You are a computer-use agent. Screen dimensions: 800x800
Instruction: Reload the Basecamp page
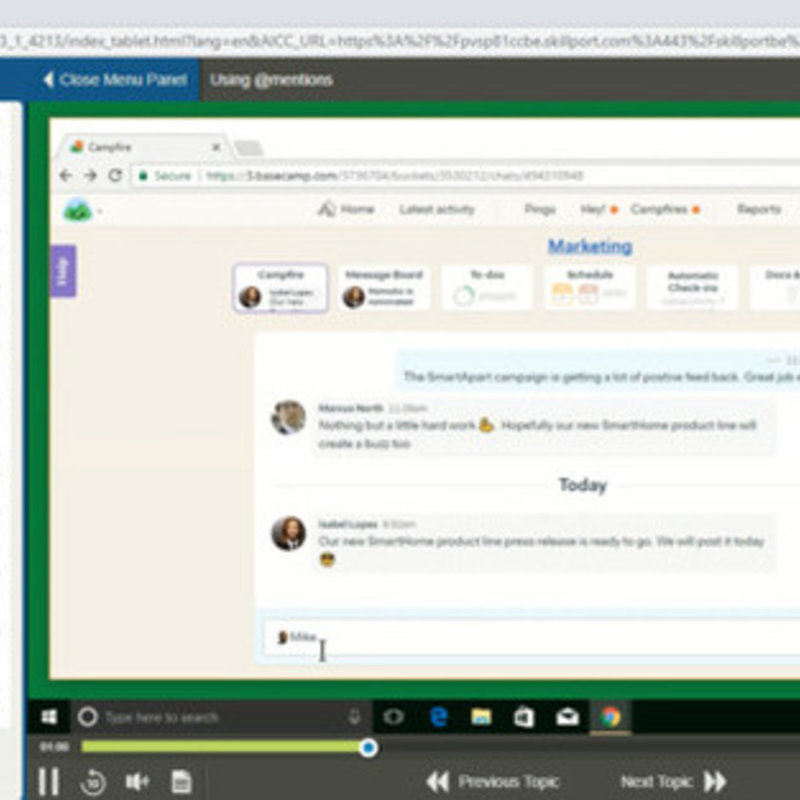coord(115,176)
